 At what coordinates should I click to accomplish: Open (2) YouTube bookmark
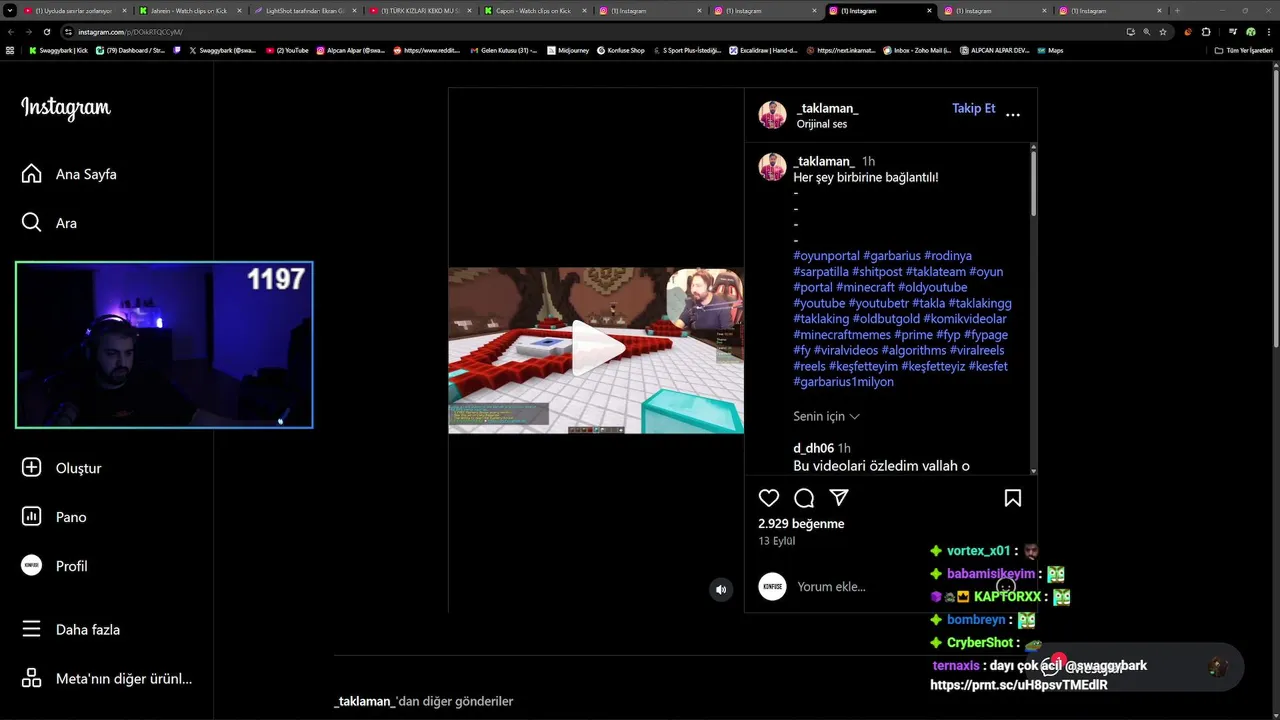[287, 50]
